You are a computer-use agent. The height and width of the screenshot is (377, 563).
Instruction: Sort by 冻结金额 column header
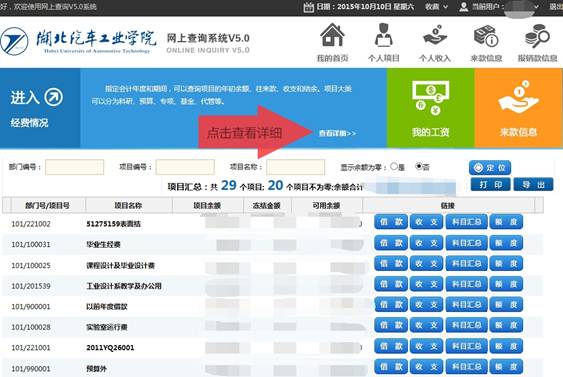[x=267, y=206]
